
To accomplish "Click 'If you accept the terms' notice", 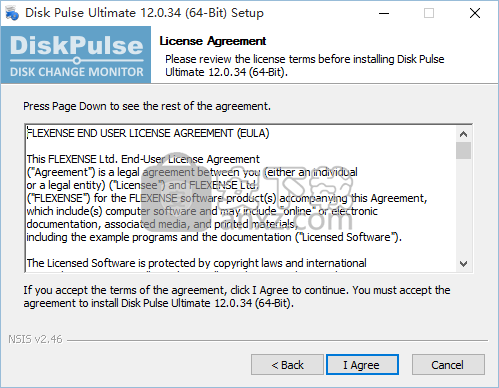I will 237,297.
